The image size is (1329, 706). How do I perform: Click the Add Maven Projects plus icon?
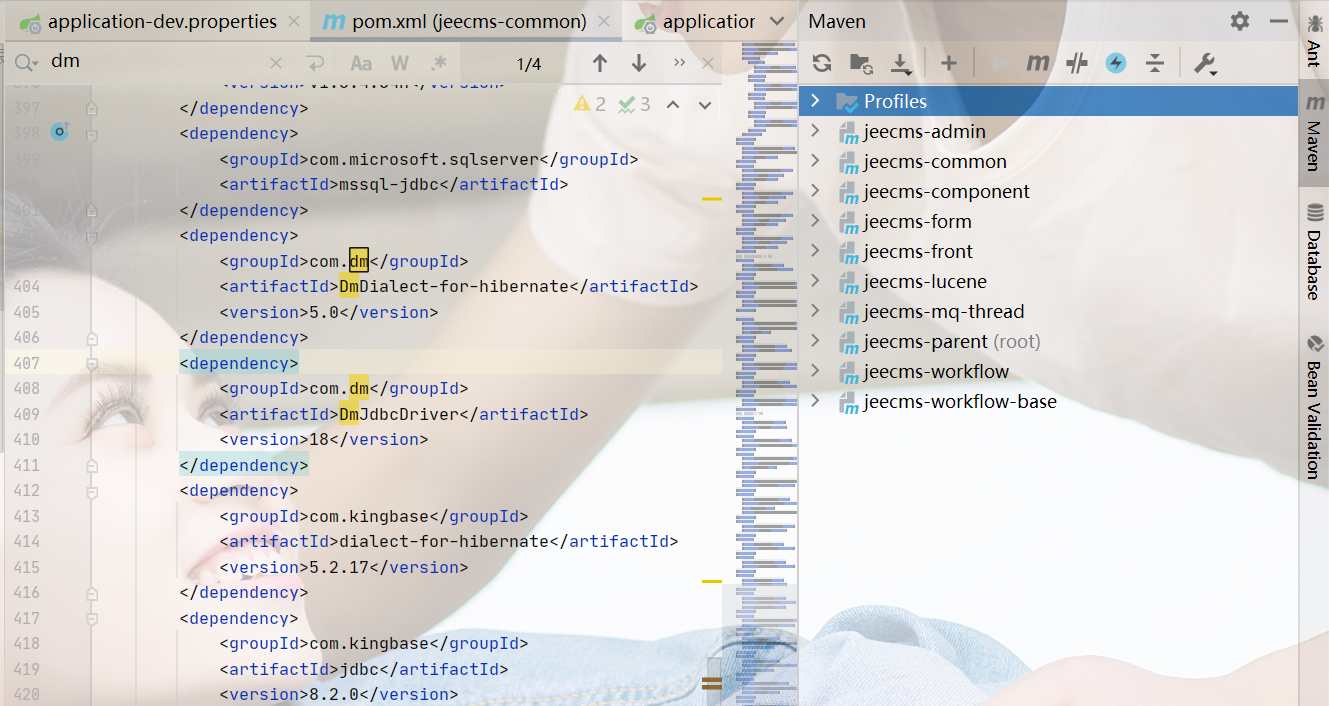[x=949, y=63]
